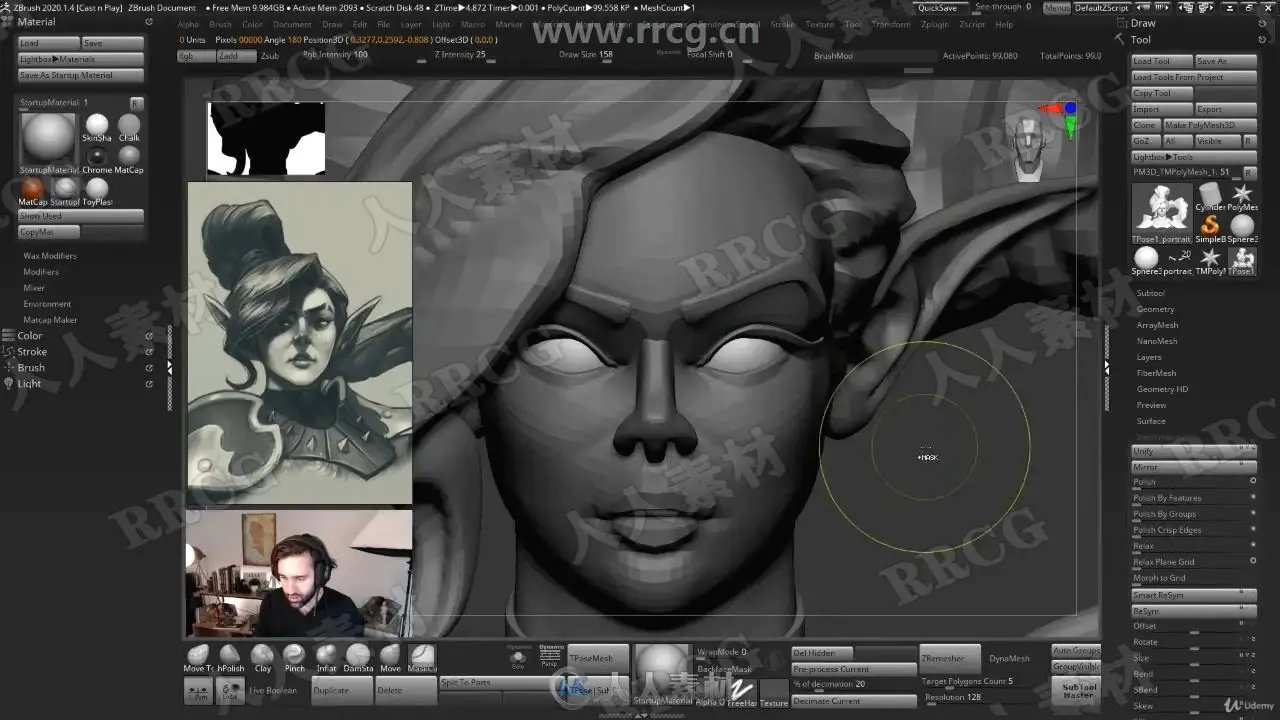
Task: Expand the ArrayMesh section
Action: 1157,325
